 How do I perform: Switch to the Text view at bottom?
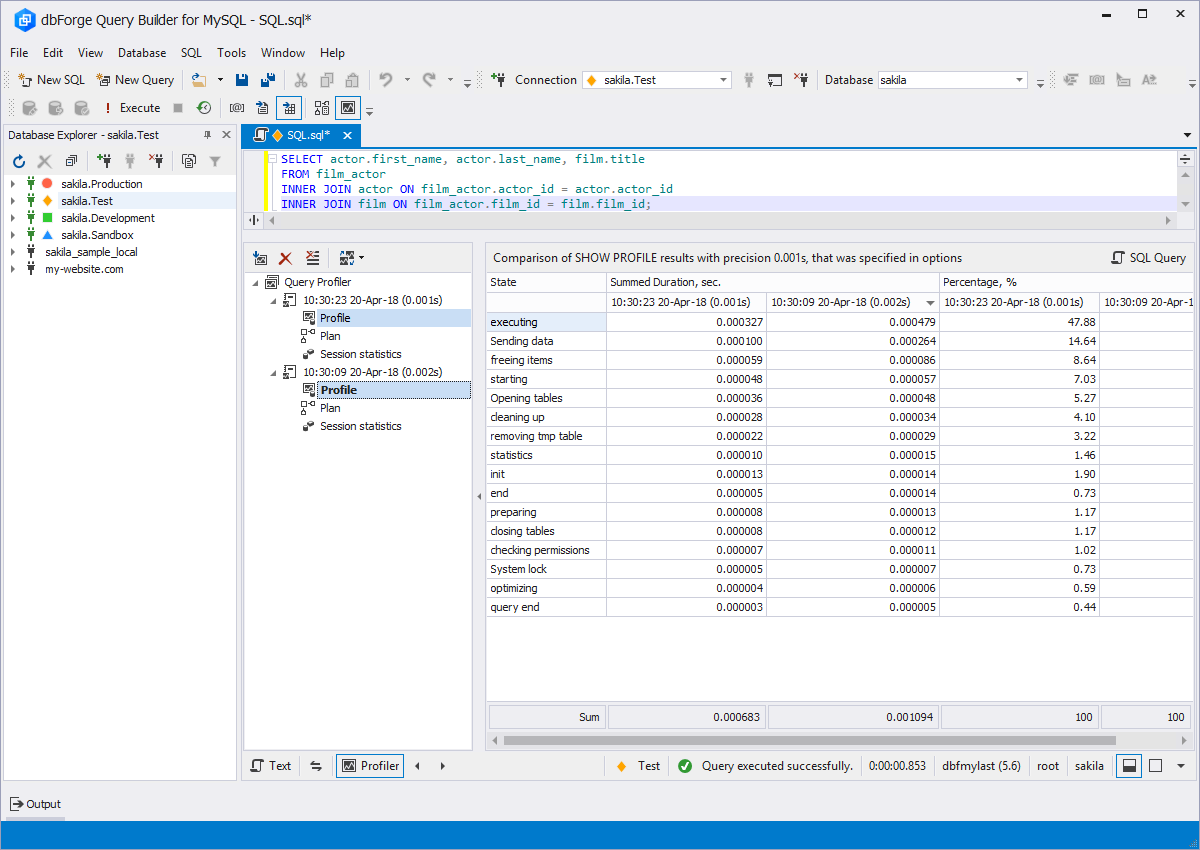click(270, 766)
